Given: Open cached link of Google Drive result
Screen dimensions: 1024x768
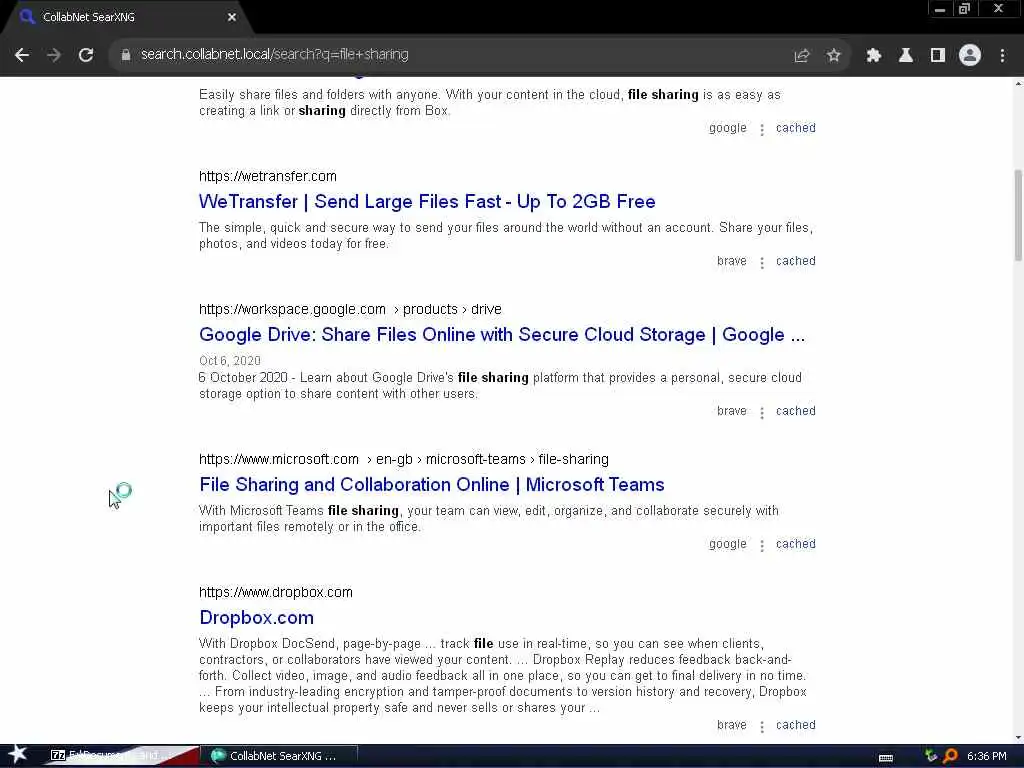Looking at the screenshot, I should 795,411.
